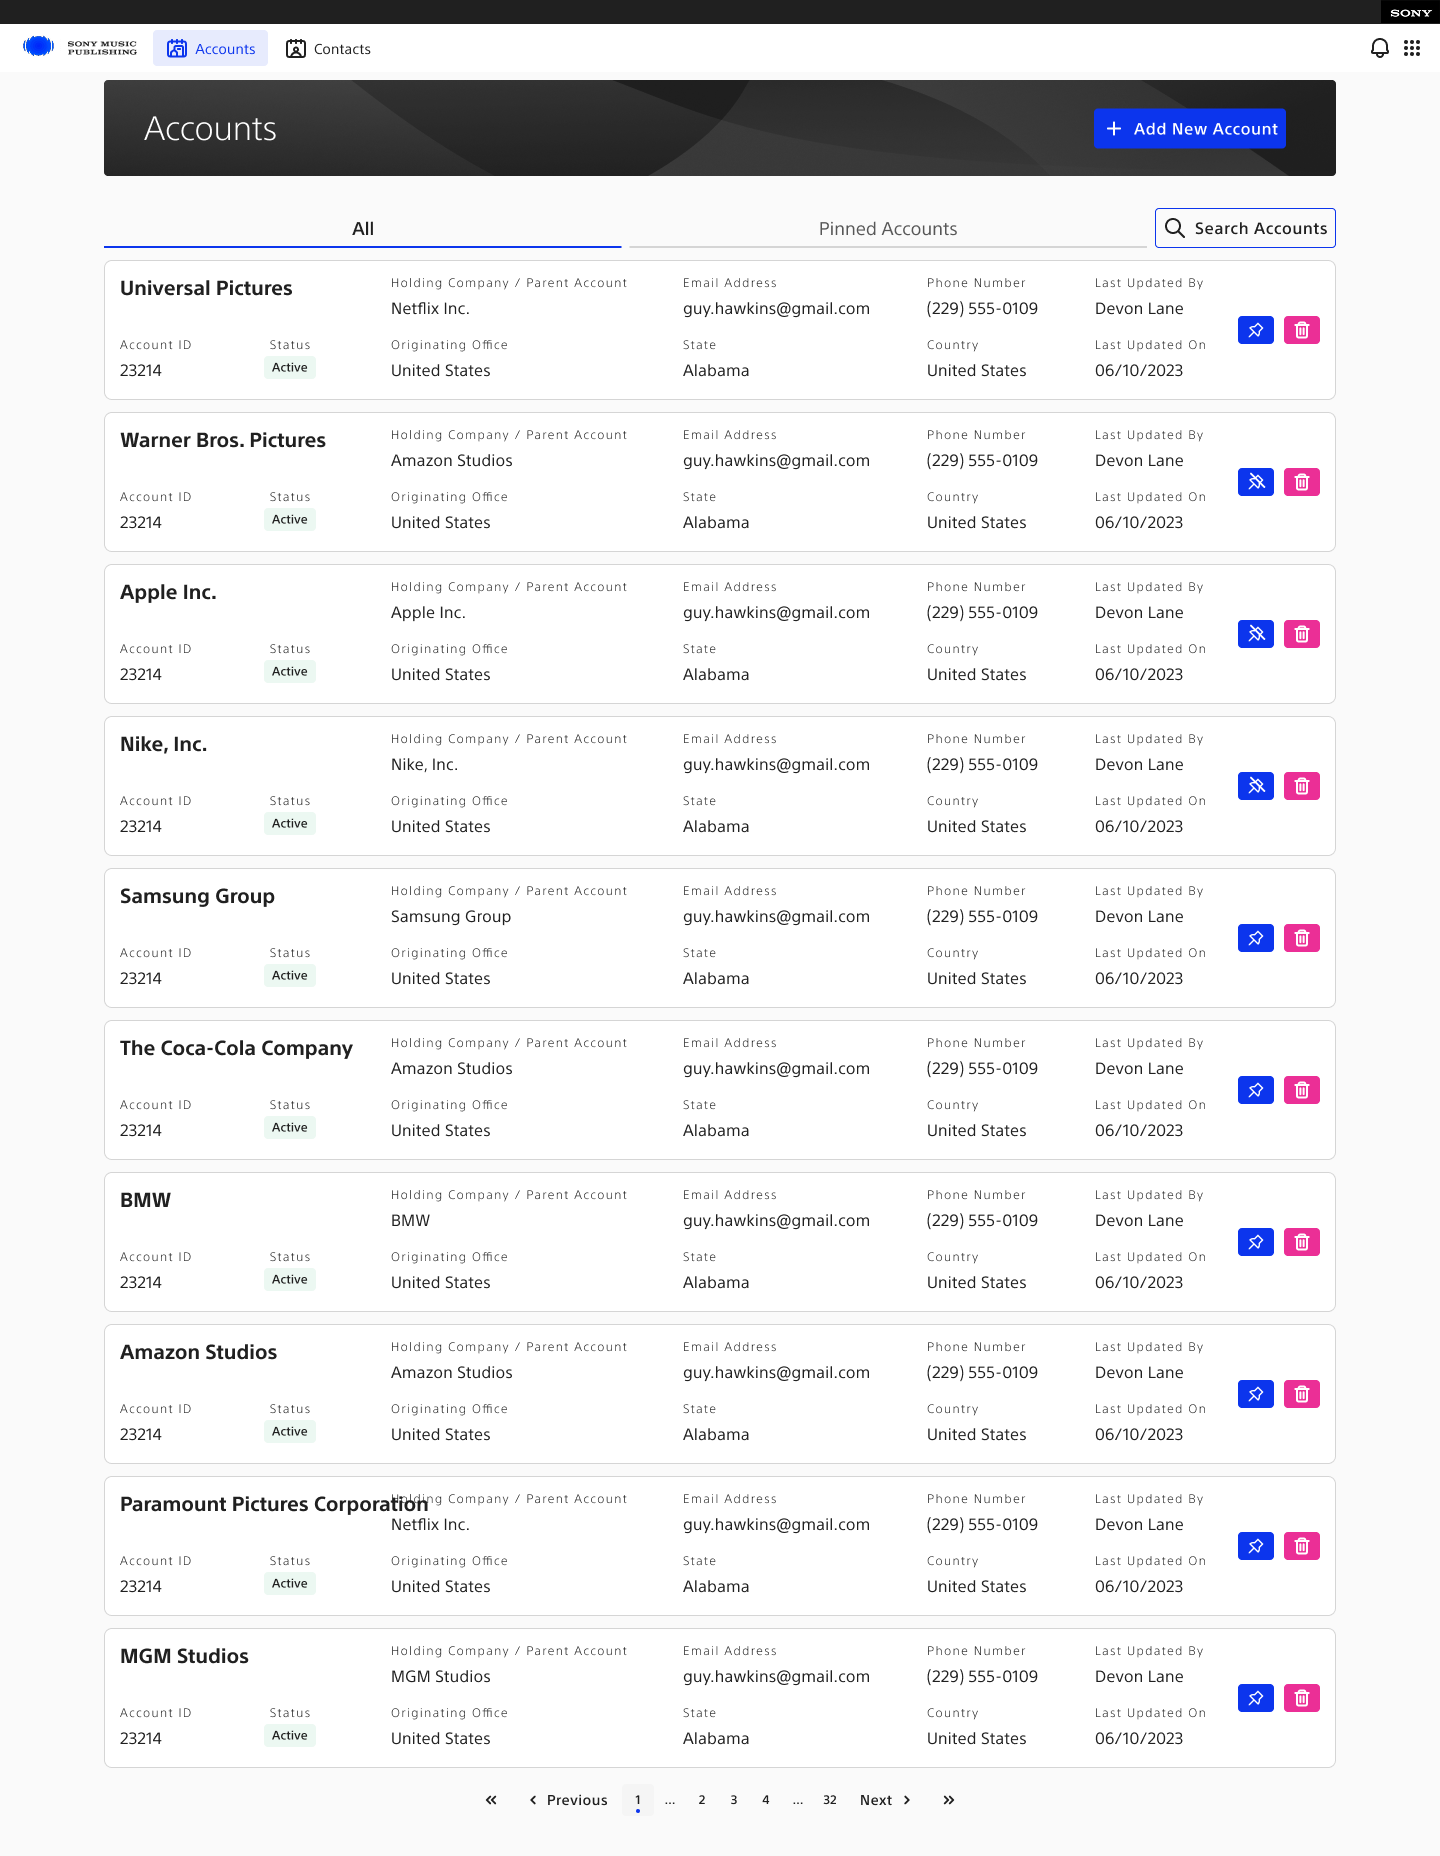Screen dimensions: 1440x1856
Task: Click the Accounts page heading
Action: coord(210,129)
